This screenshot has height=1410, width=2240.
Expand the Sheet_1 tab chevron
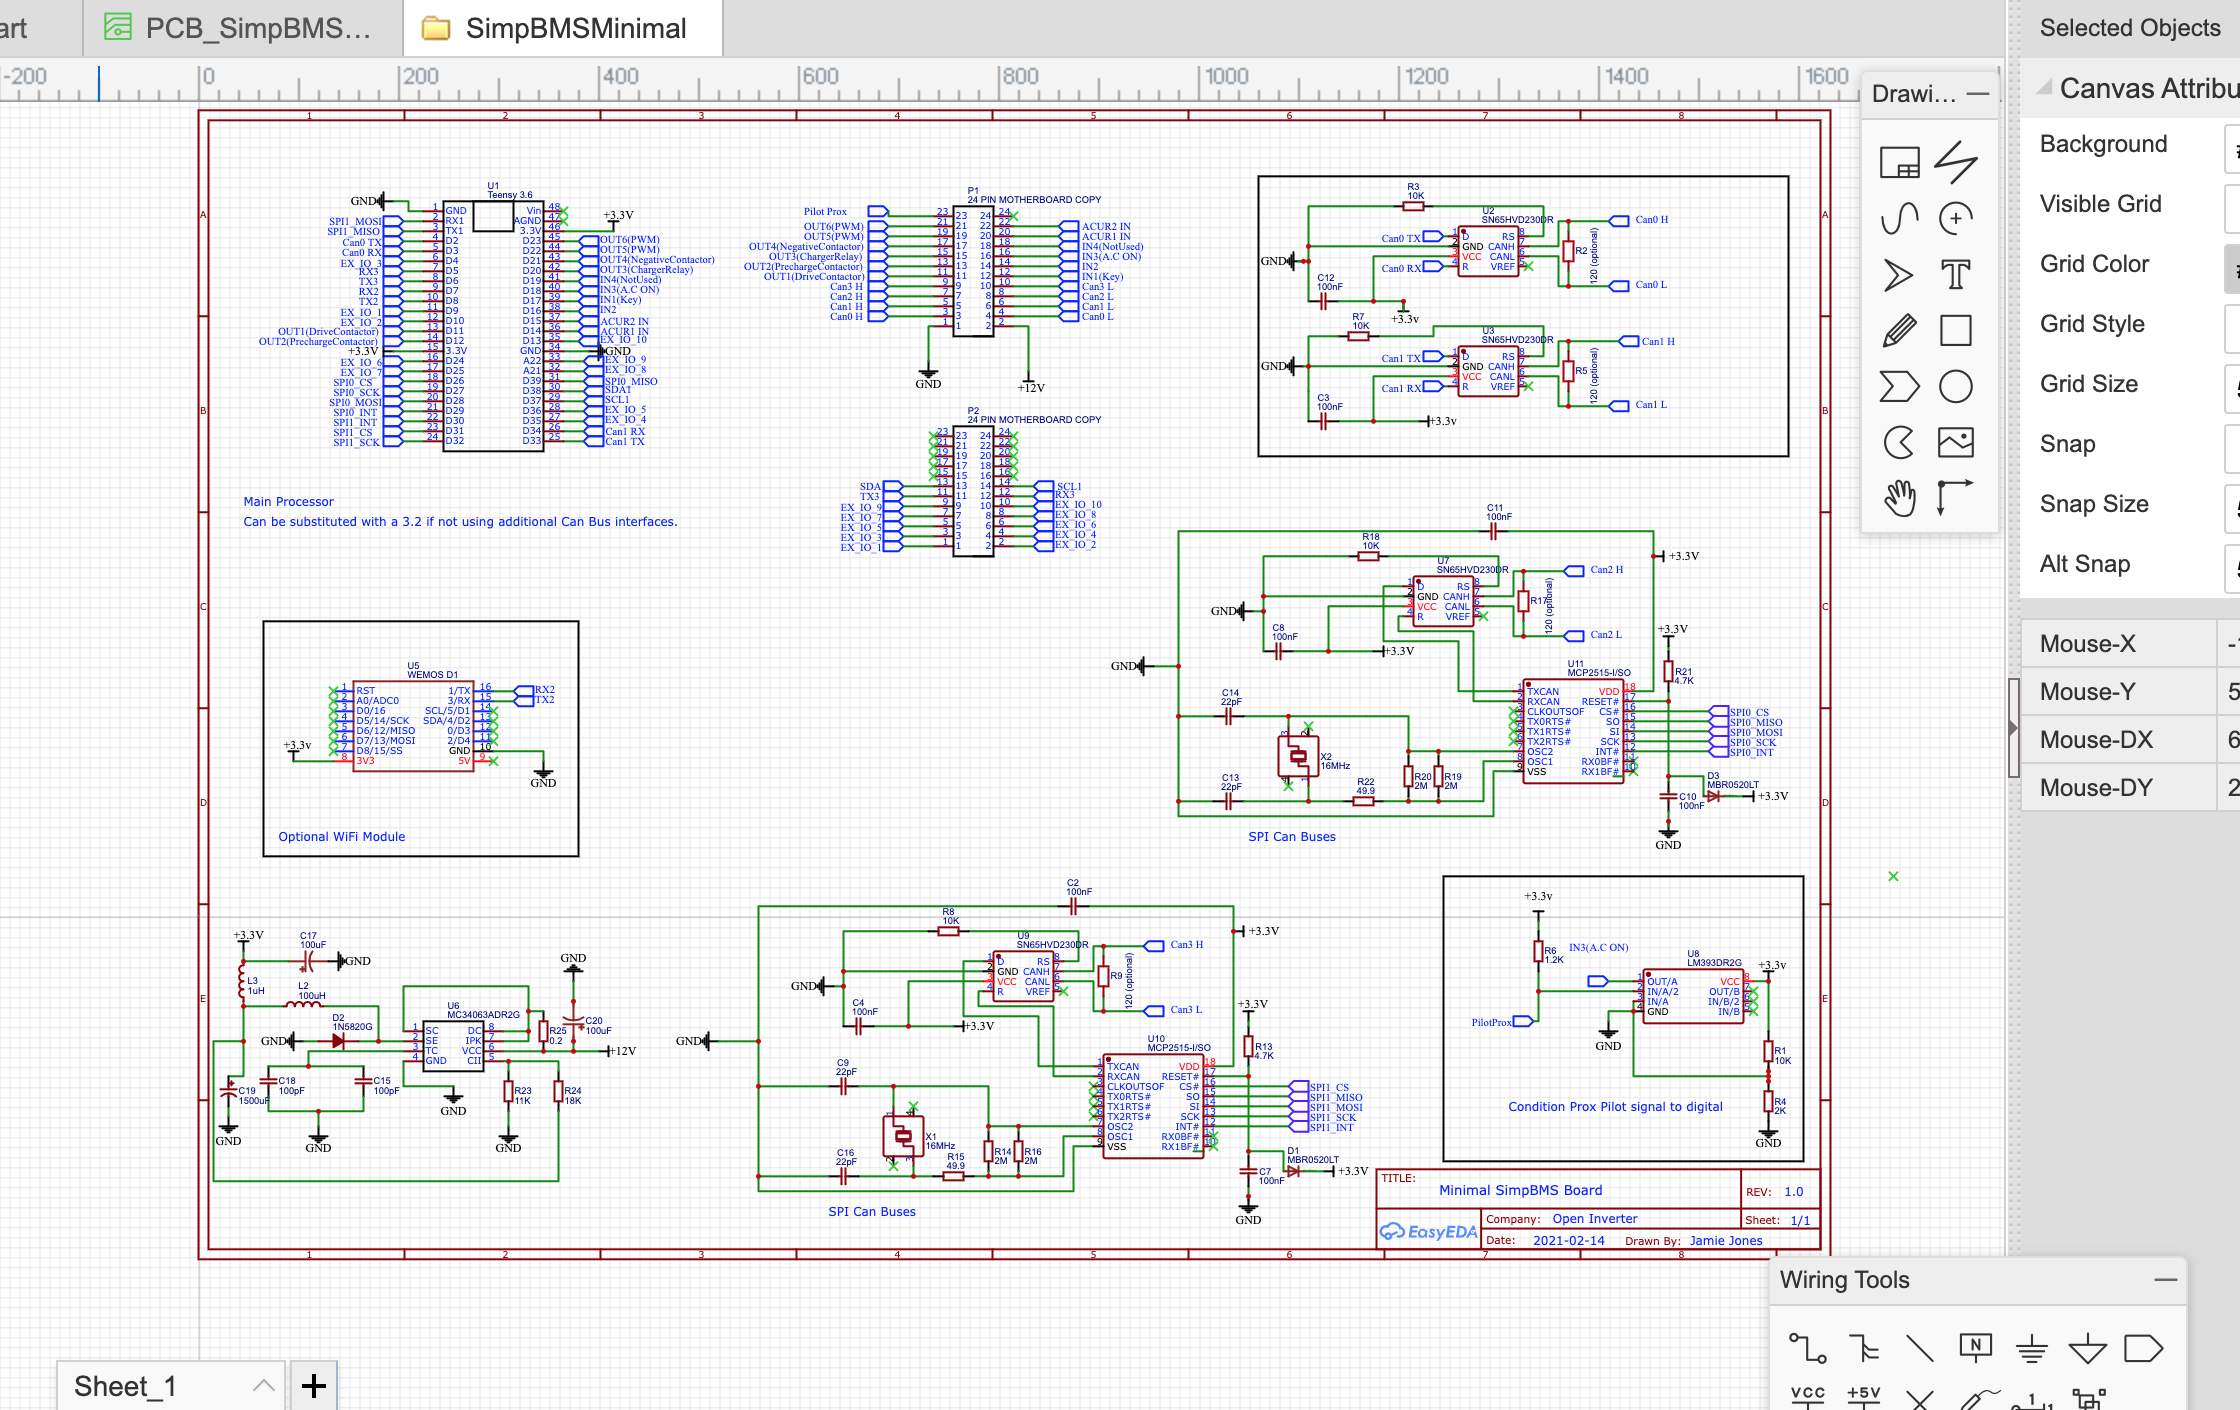263,1386
